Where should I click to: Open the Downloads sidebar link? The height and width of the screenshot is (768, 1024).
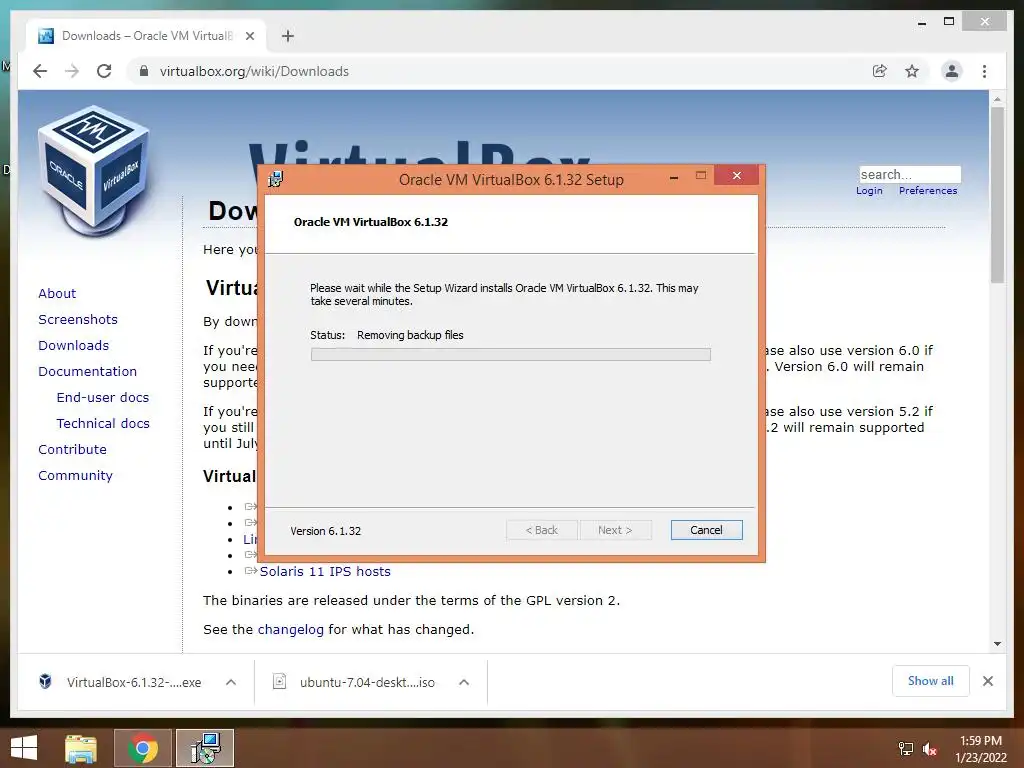(73, 345)
